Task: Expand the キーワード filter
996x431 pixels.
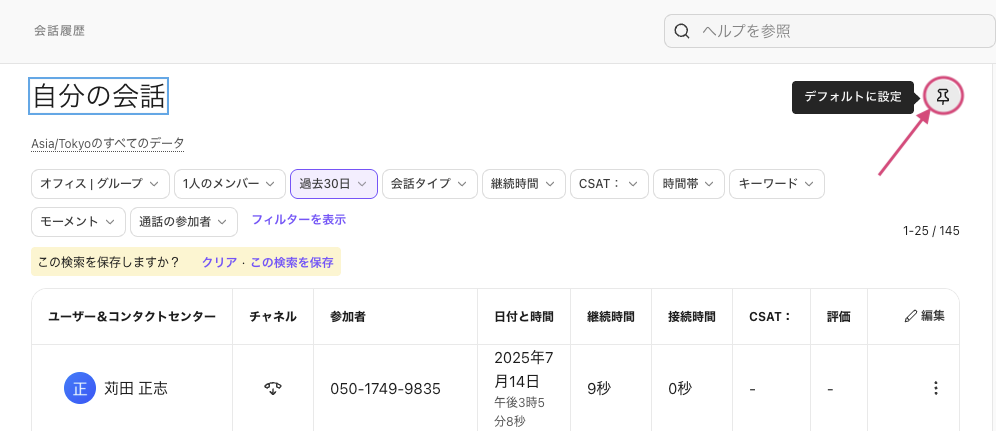Action: pyautogui.click(x=777, y=184)
